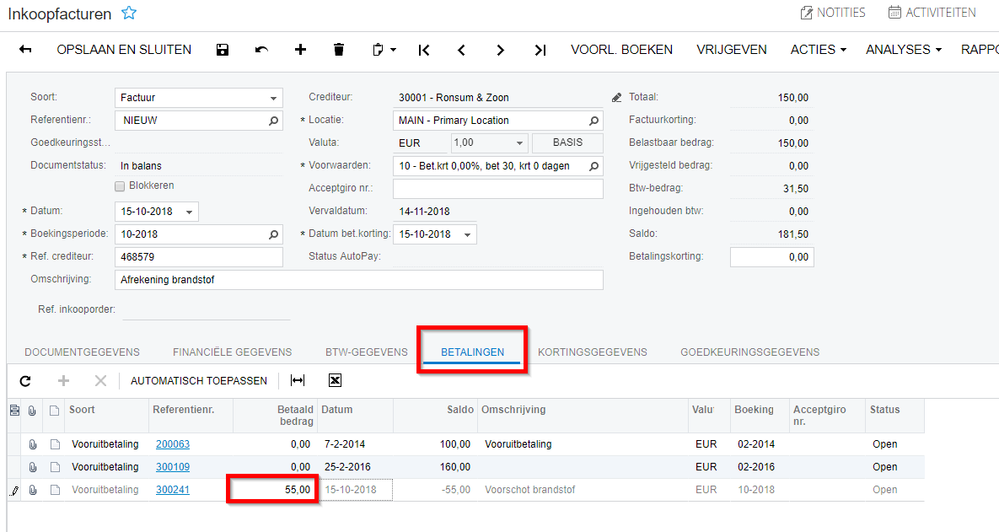Viewport: 999px width, 532px height.
Task: Expand the ANALYSES menu
Action: (903, 50)
